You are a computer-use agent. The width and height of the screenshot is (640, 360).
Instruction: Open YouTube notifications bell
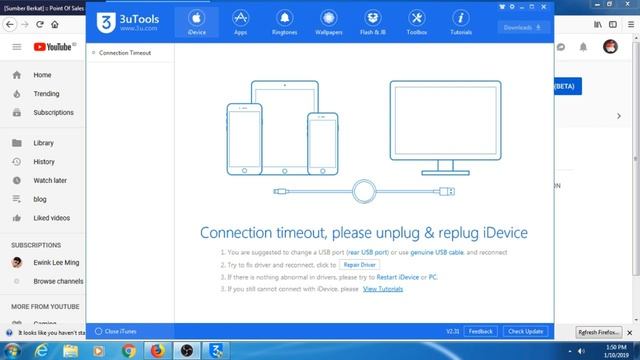(583, 47)
